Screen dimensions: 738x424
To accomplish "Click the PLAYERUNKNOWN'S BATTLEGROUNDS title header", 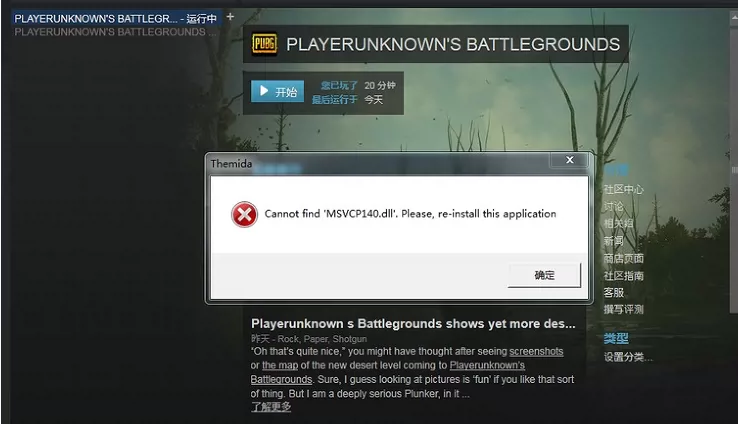I will (453, 44).
